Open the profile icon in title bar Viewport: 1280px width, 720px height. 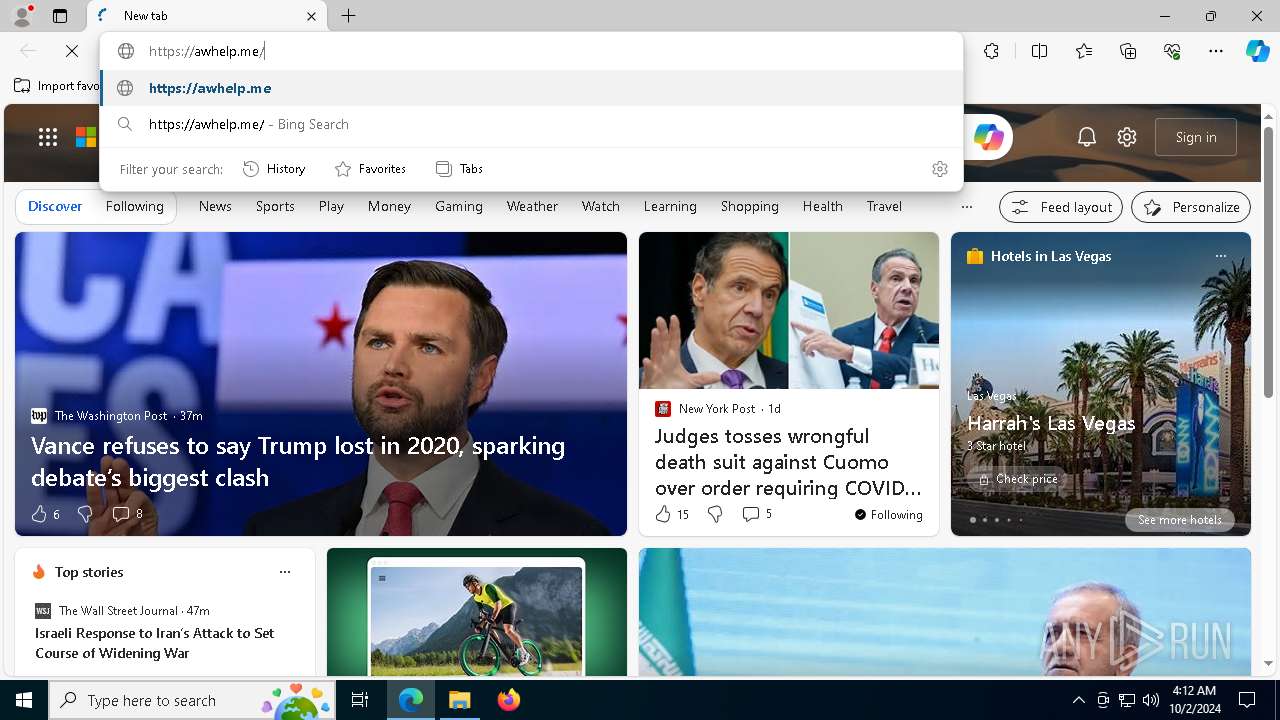tap(21, 16)
